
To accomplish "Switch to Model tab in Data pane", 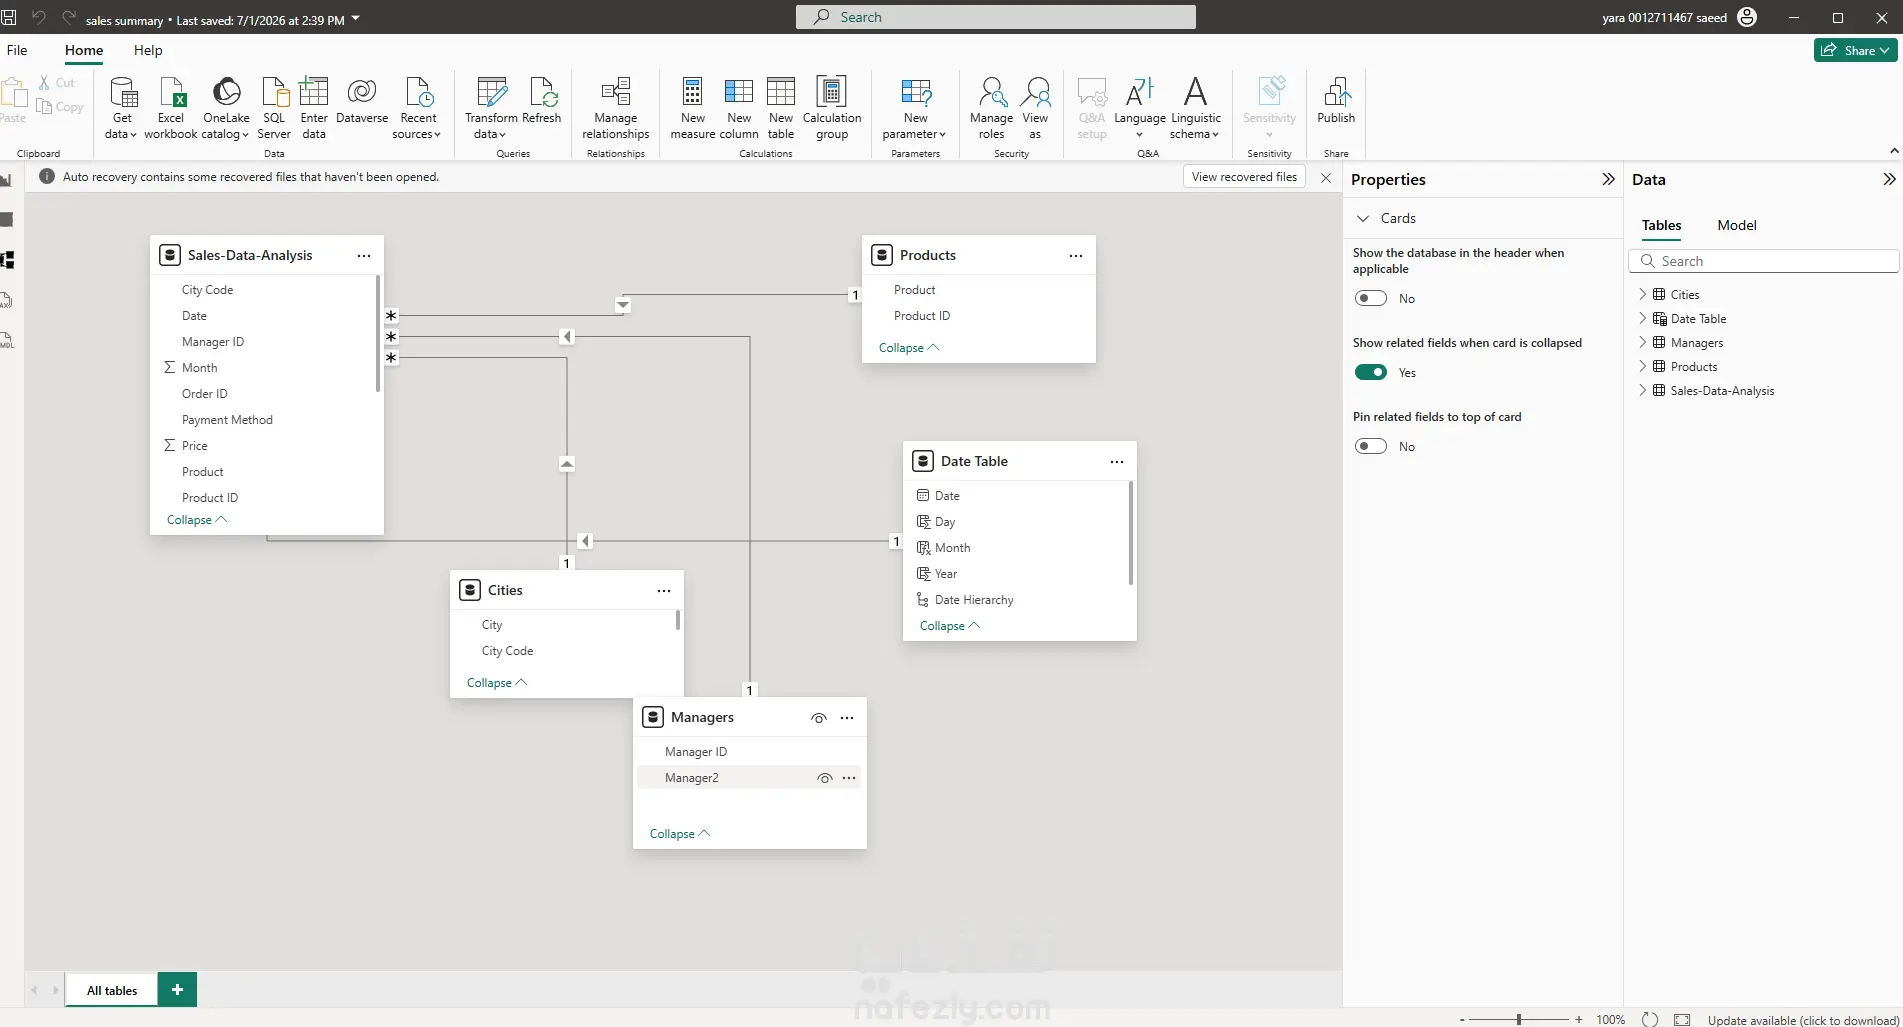I will (1737, 225).
